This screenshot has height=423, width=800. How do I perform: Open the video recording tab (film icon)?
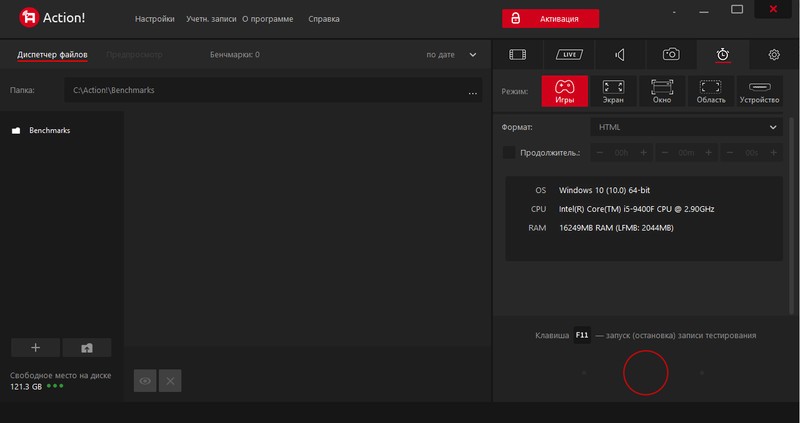point(517,54)
